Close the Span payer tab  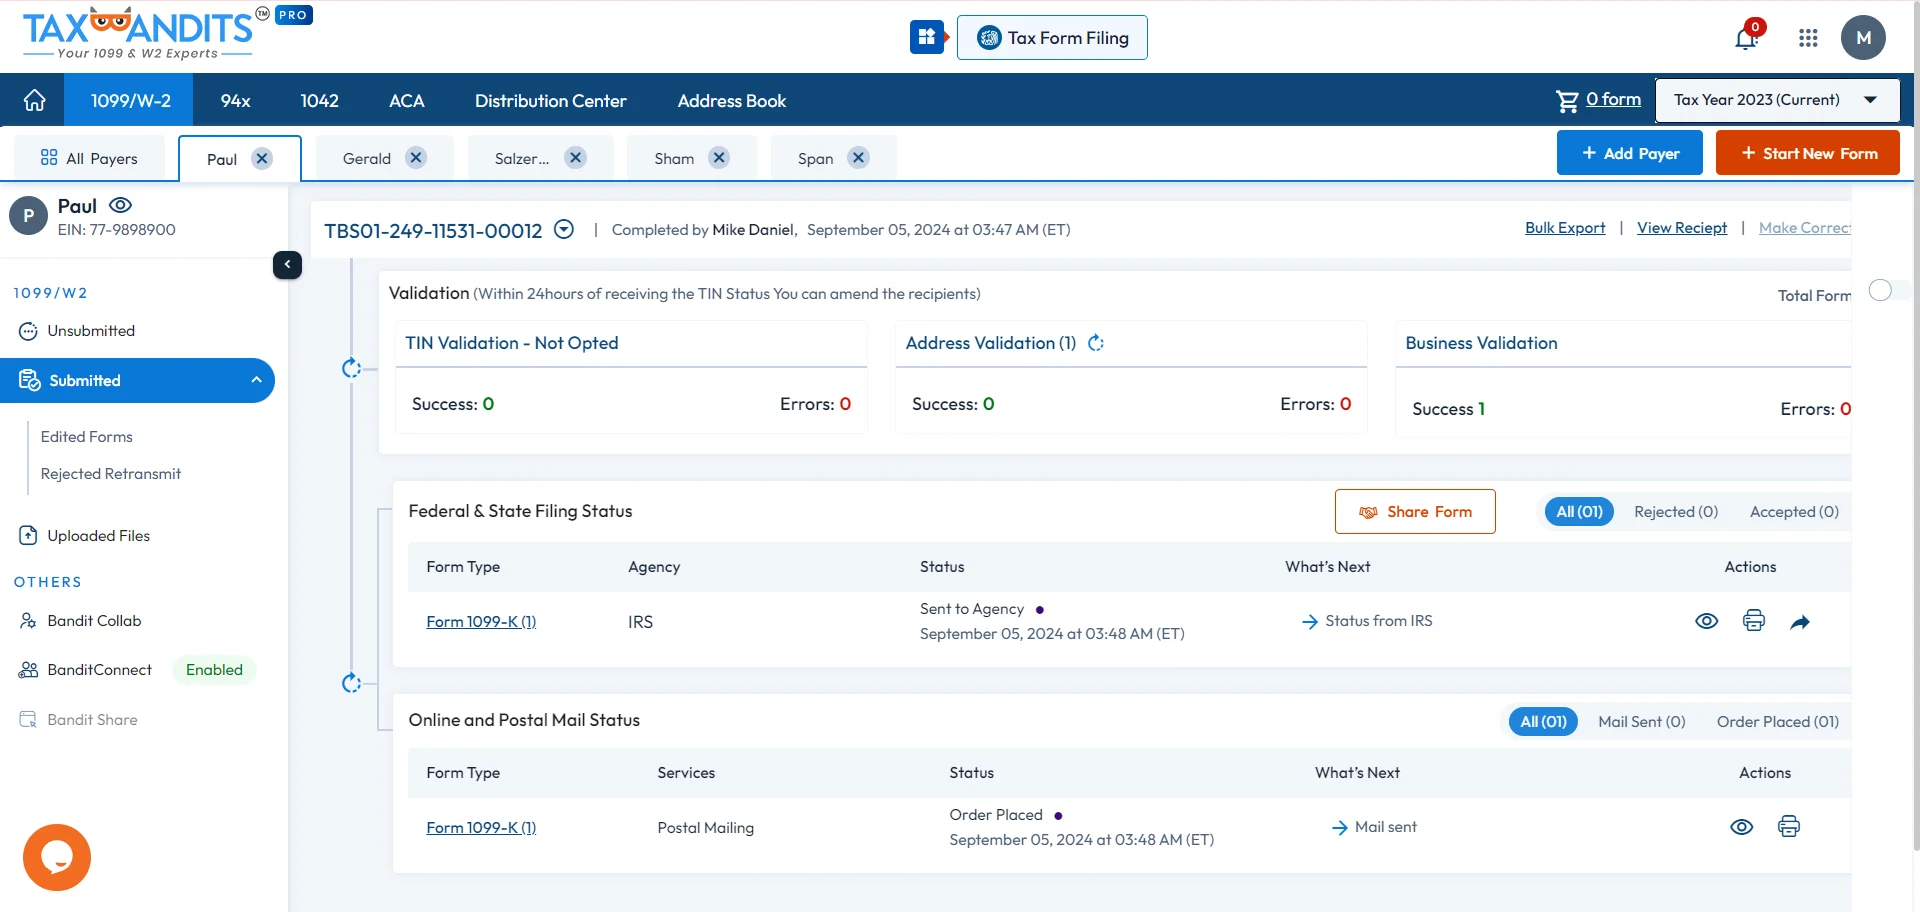pyautogui.click(x=858, y=157)
